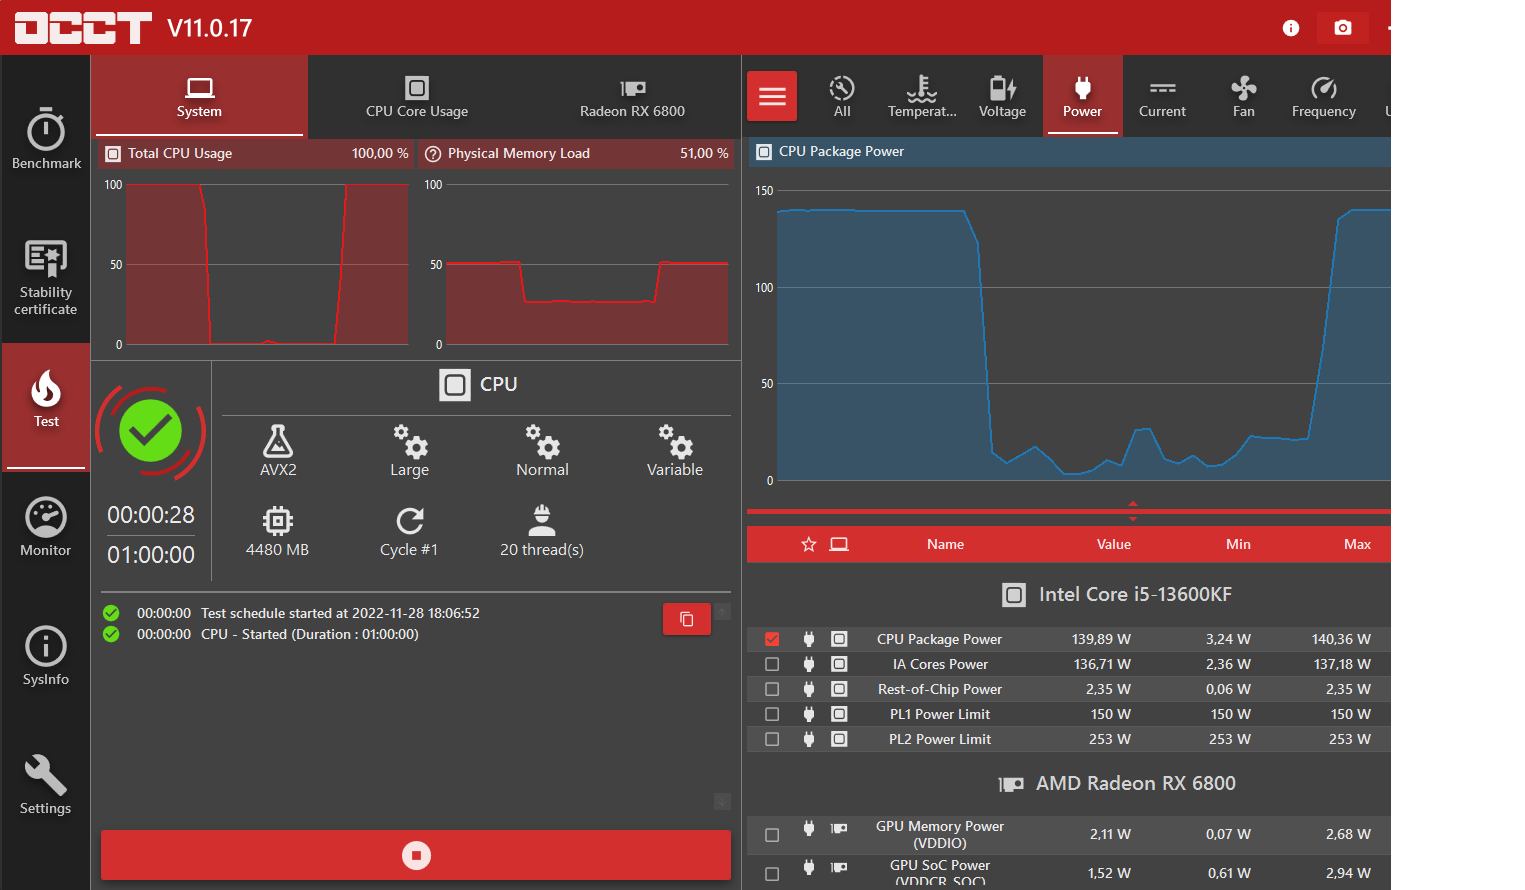Open Settings wrench icon
1525x890 pixels.
tap(46, 774)
